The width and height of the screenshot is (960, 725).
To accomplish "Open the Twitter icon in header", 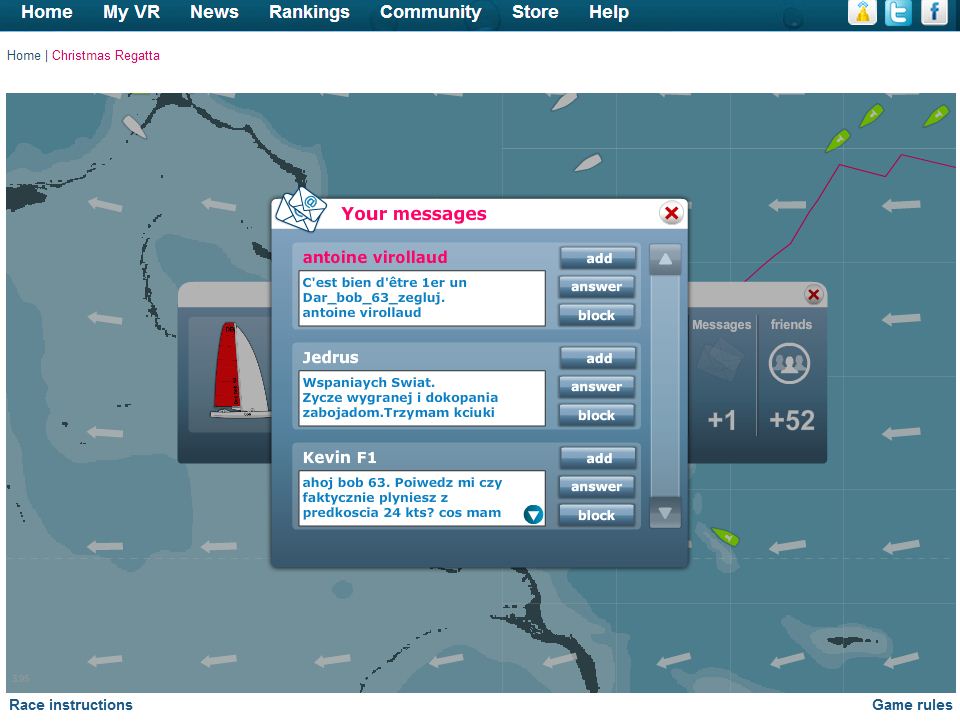I will click(898, 12).
